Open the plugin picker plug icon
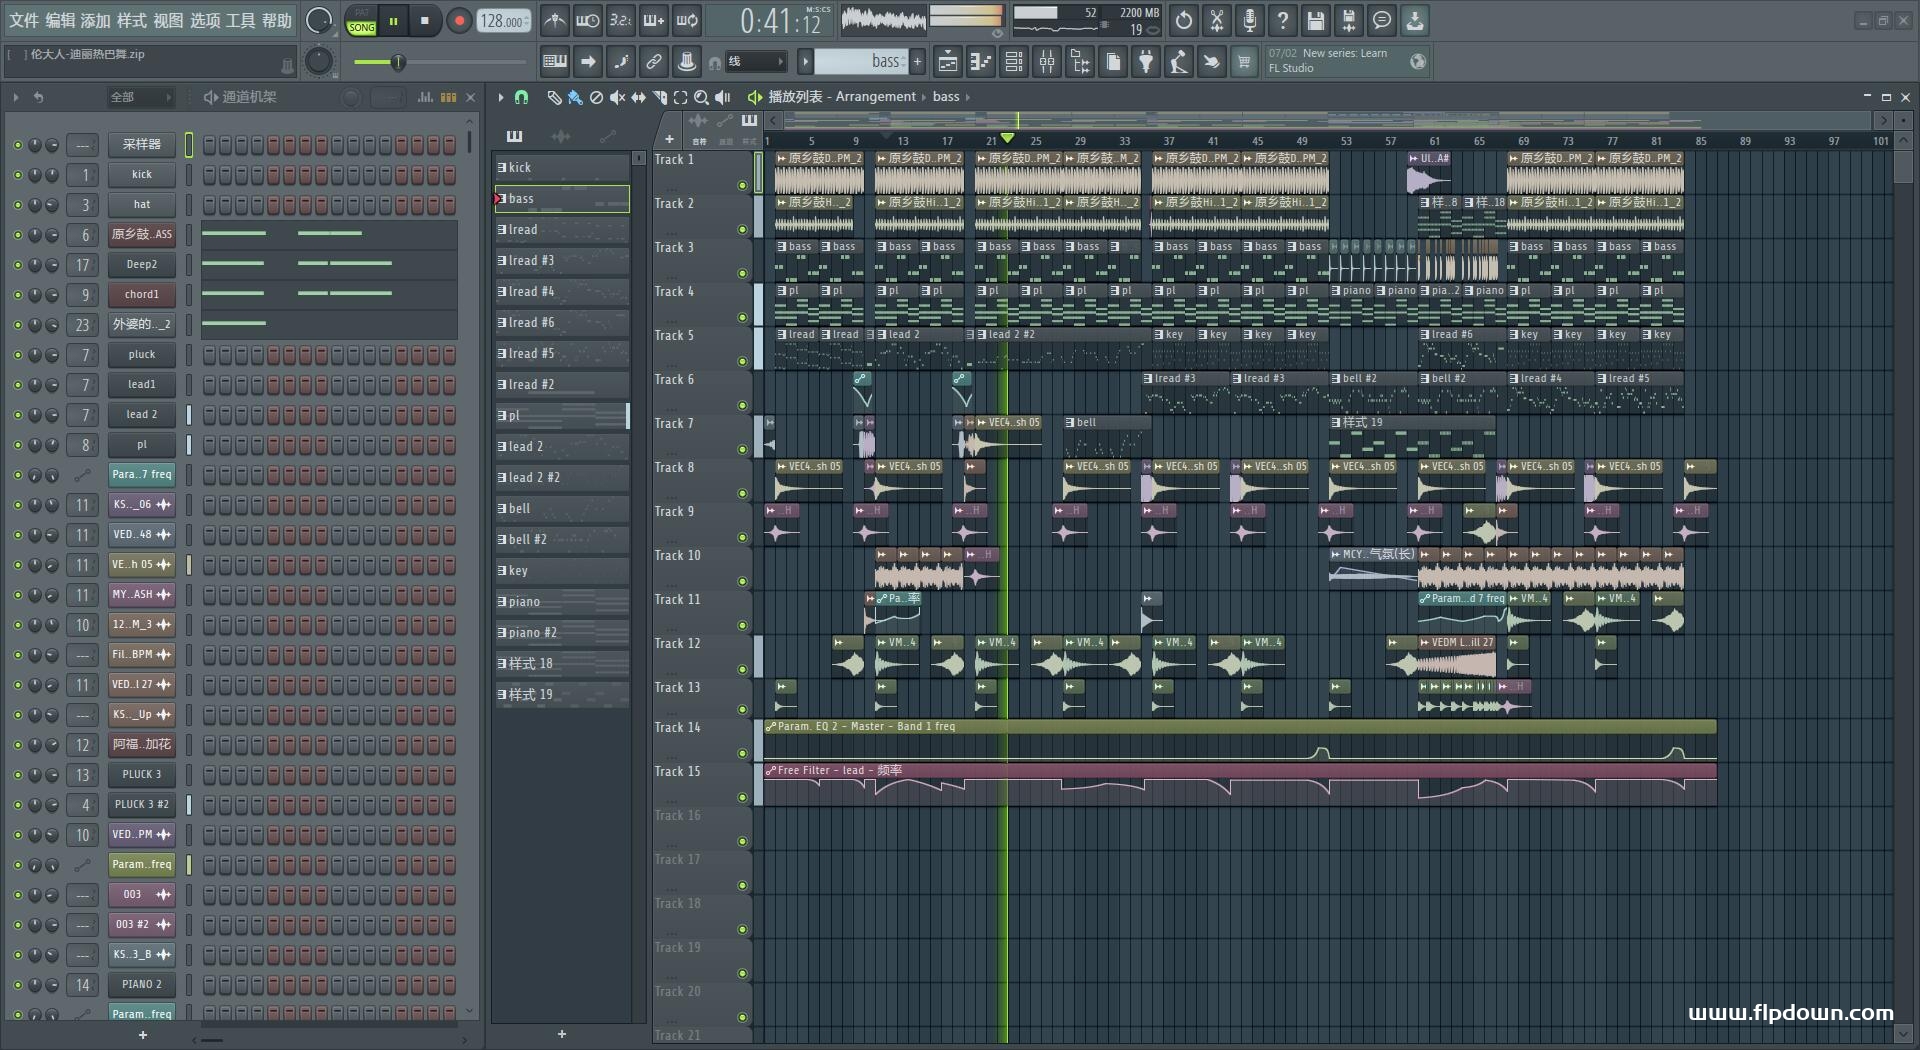This screenshot has width=1920, height=1050. tap(1146, 62)
